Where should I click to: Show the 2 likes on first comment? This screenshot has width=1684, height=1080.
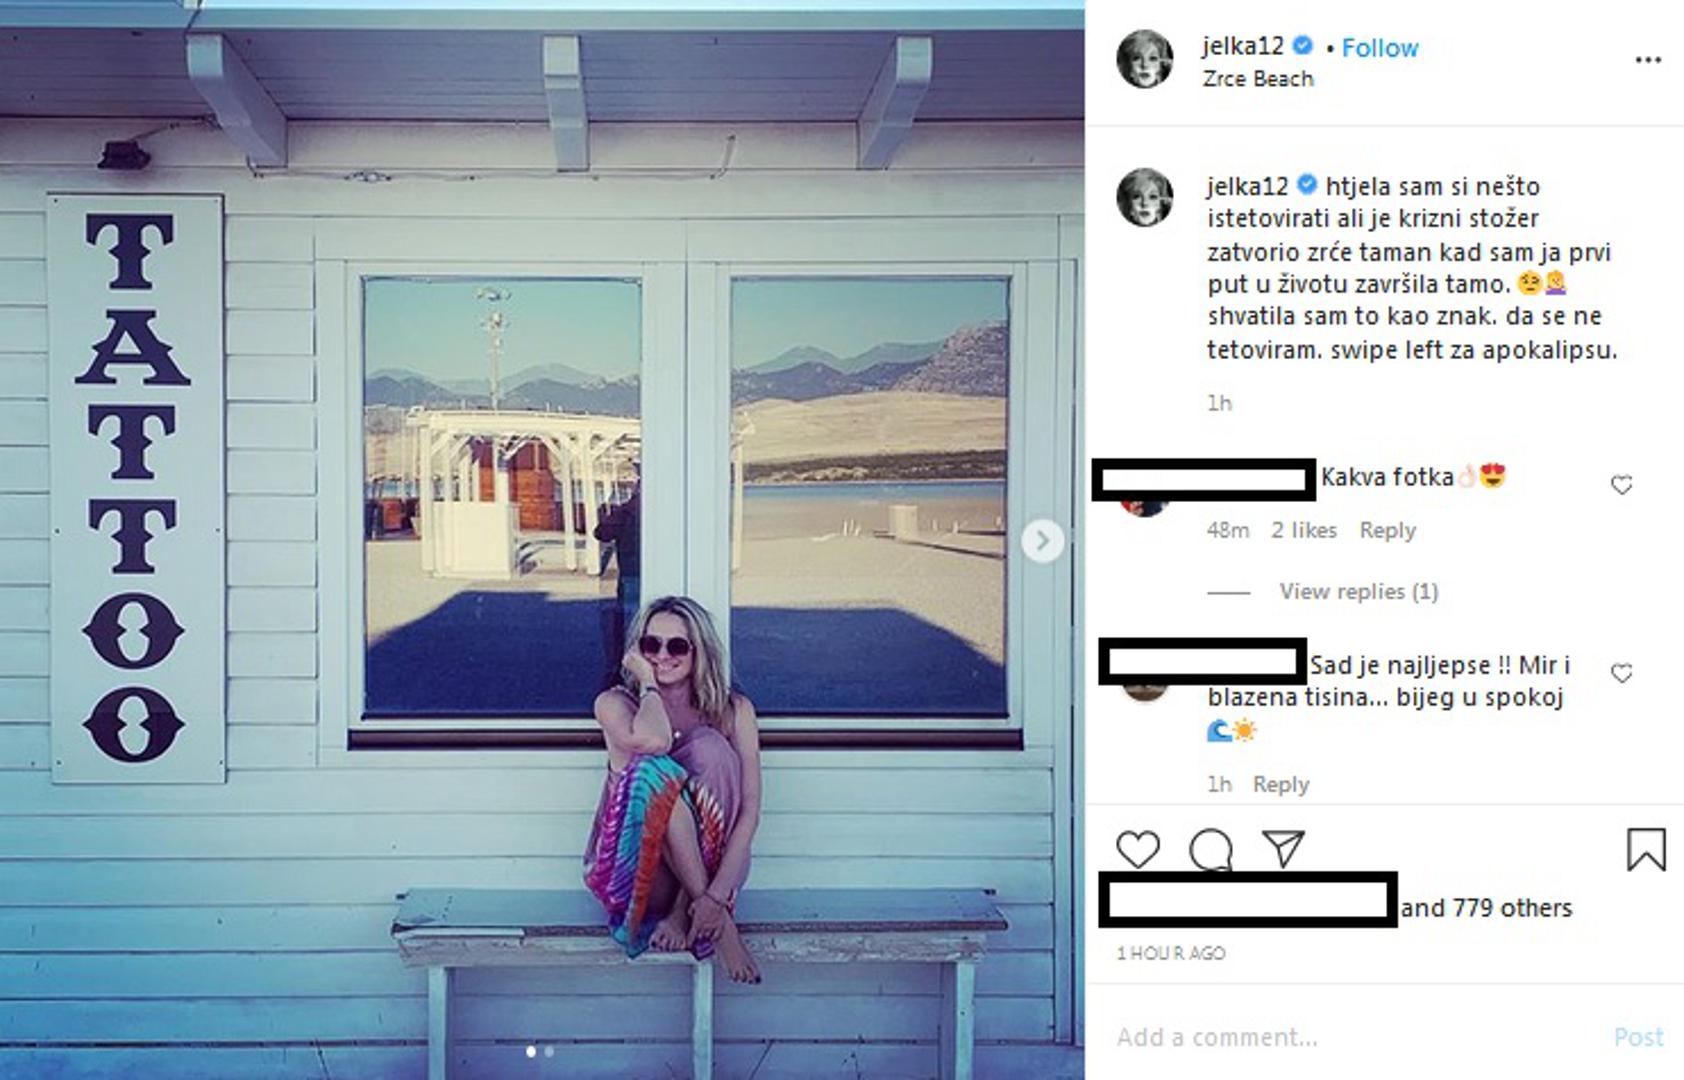point(1303,530)
